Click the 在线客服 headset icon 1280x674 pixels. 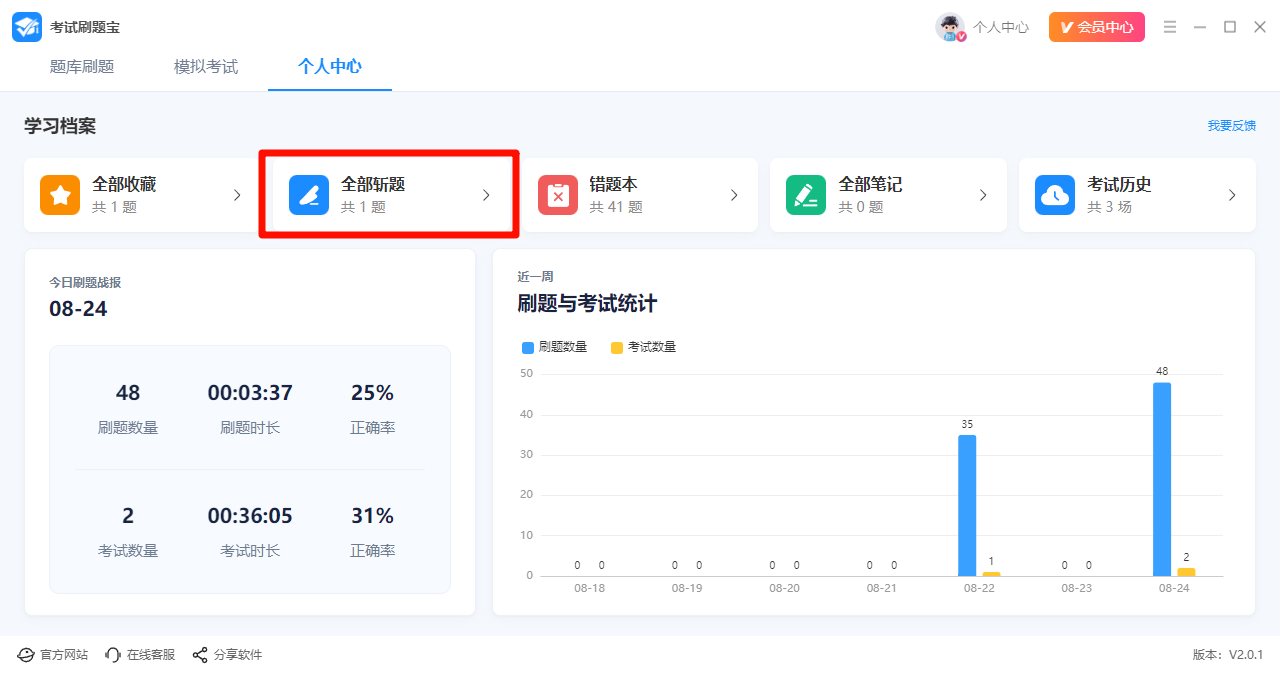coord(113,655)
